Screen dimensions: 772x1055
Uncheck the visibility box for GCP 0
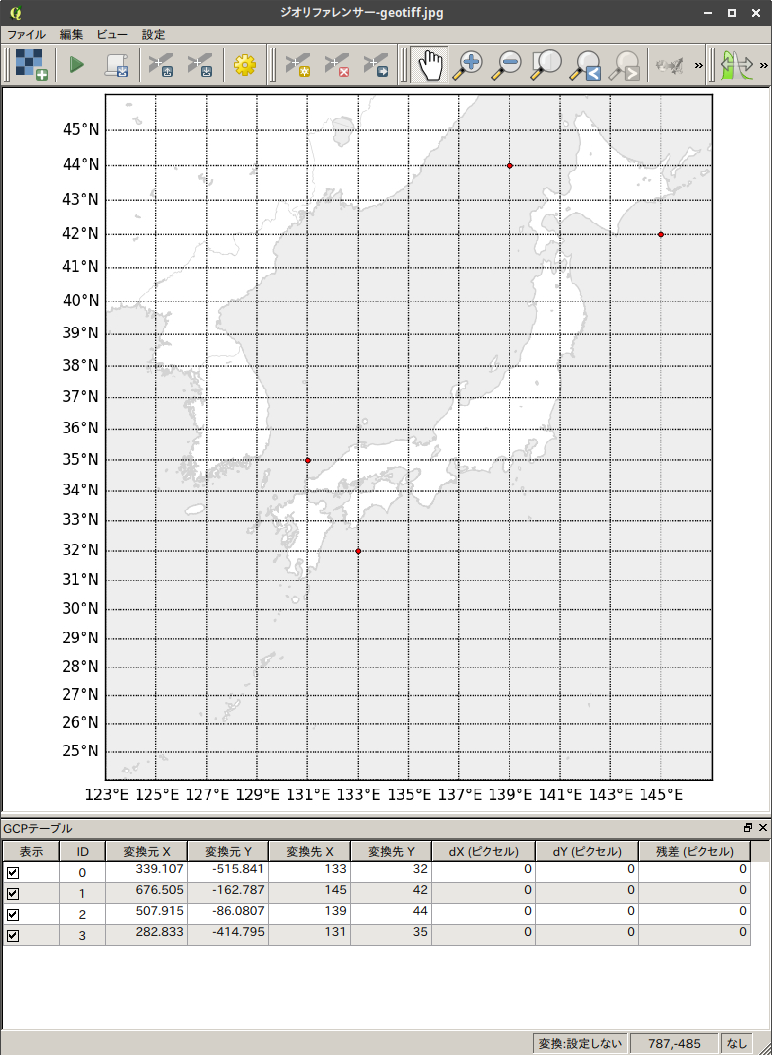click(x=13, y=873)
